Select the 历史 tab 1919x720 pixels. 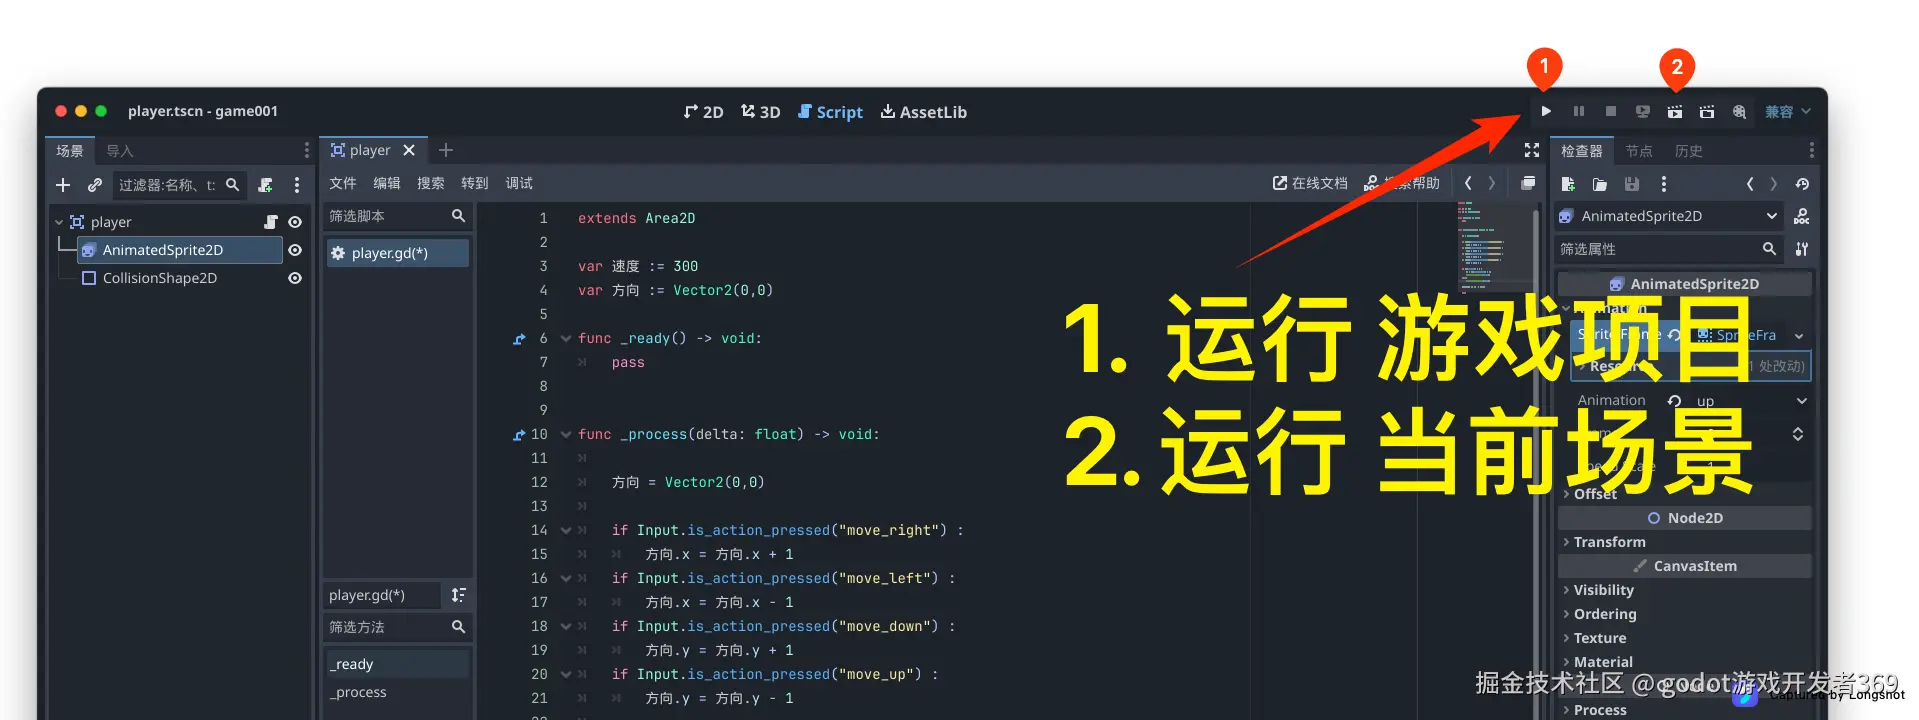pyautogui.click(x=1689, y=151)
